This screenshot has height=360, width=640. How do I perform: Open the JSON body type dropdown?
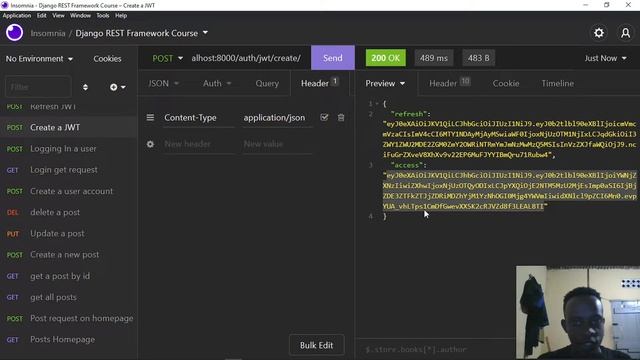tap(163, 83)
